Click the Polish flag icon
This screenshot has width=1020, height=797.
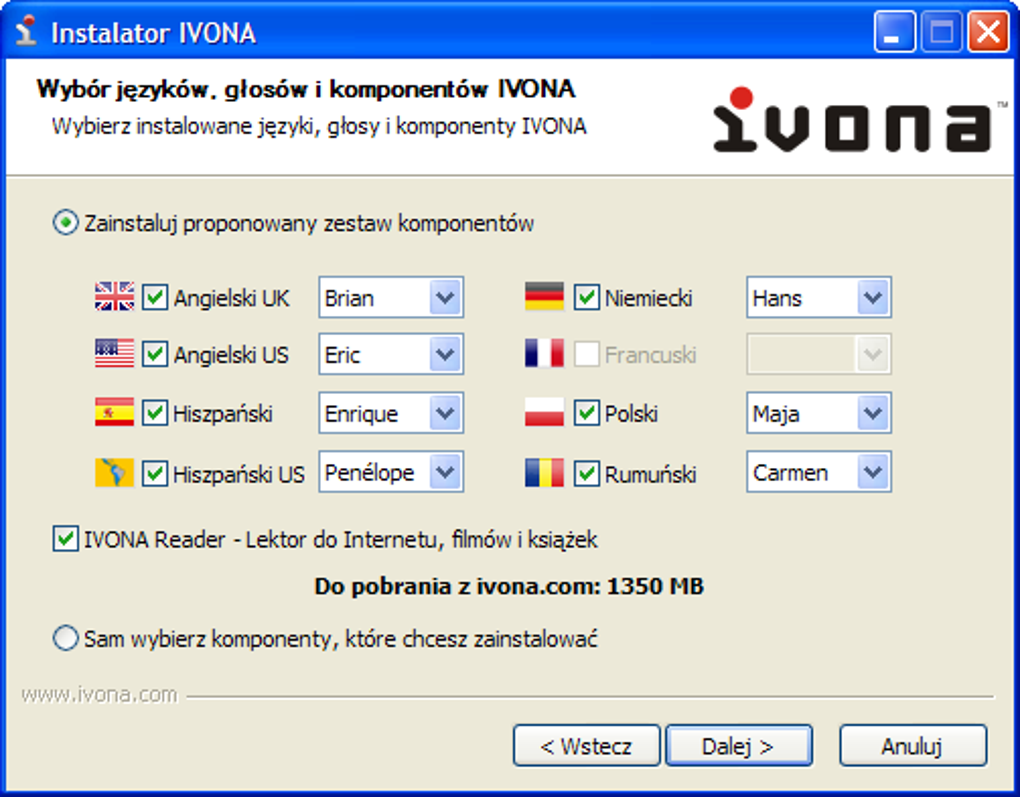click(544, 412)
